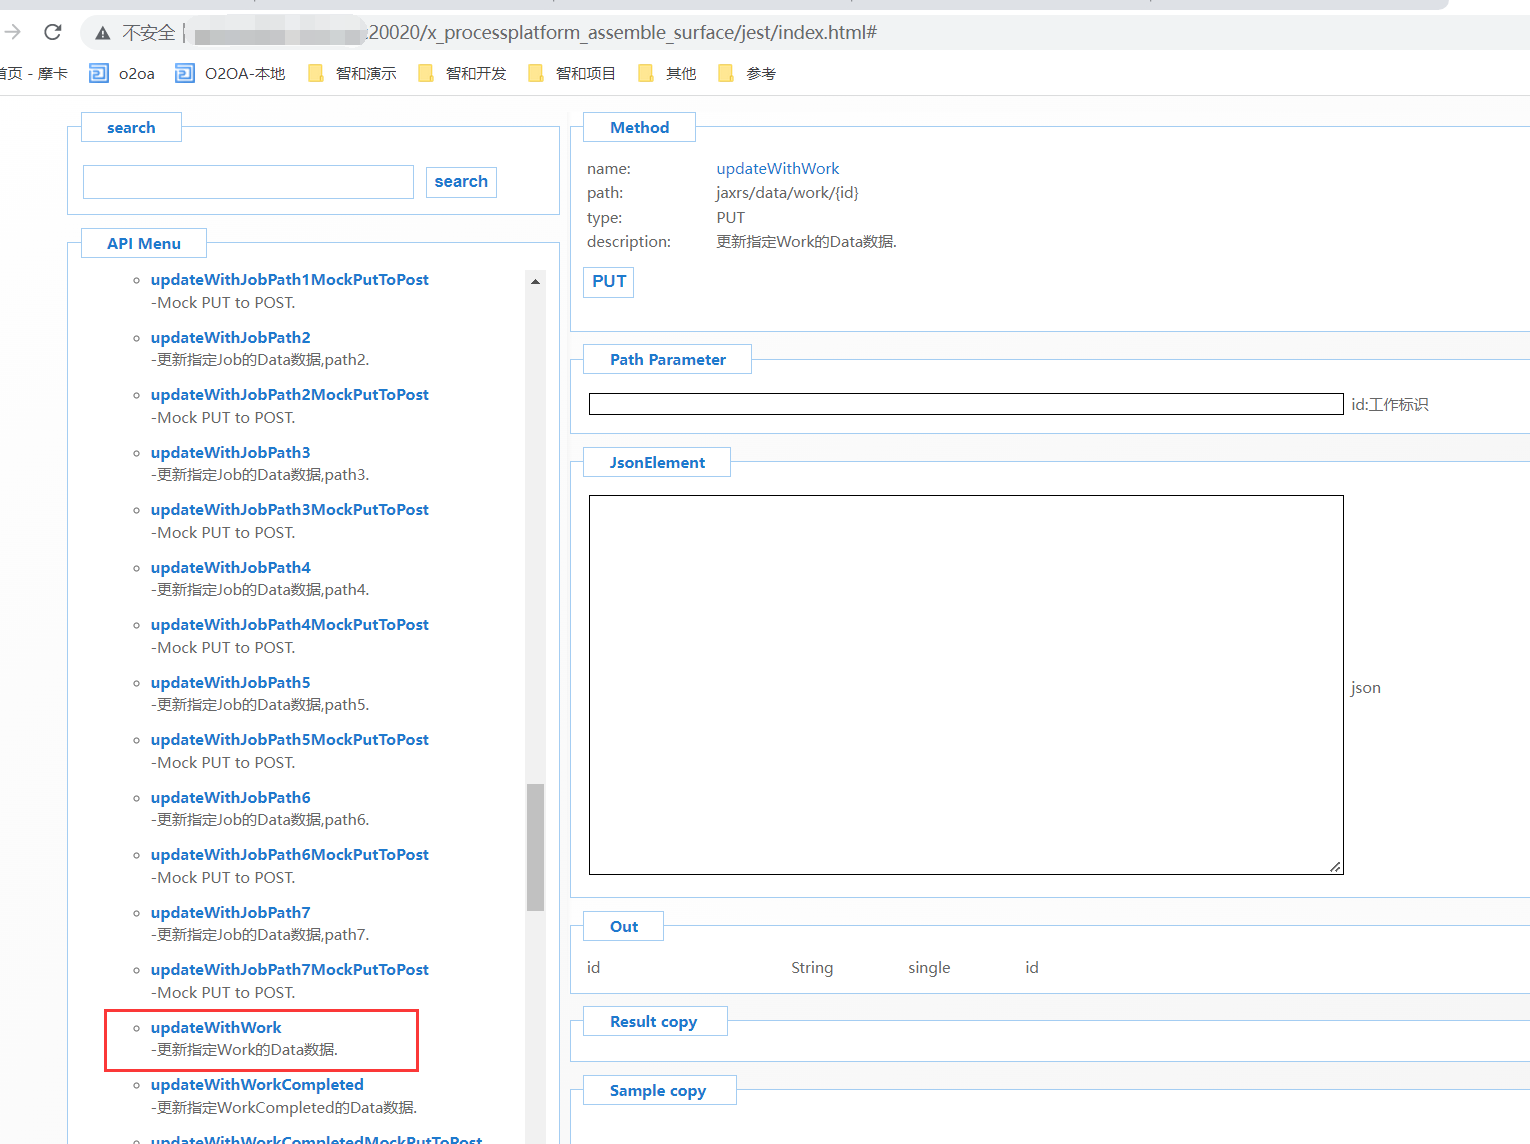Open the 智和开发 bookmark folder
The height and width of the screenshot is (1144, 1530).
(463, 73)
